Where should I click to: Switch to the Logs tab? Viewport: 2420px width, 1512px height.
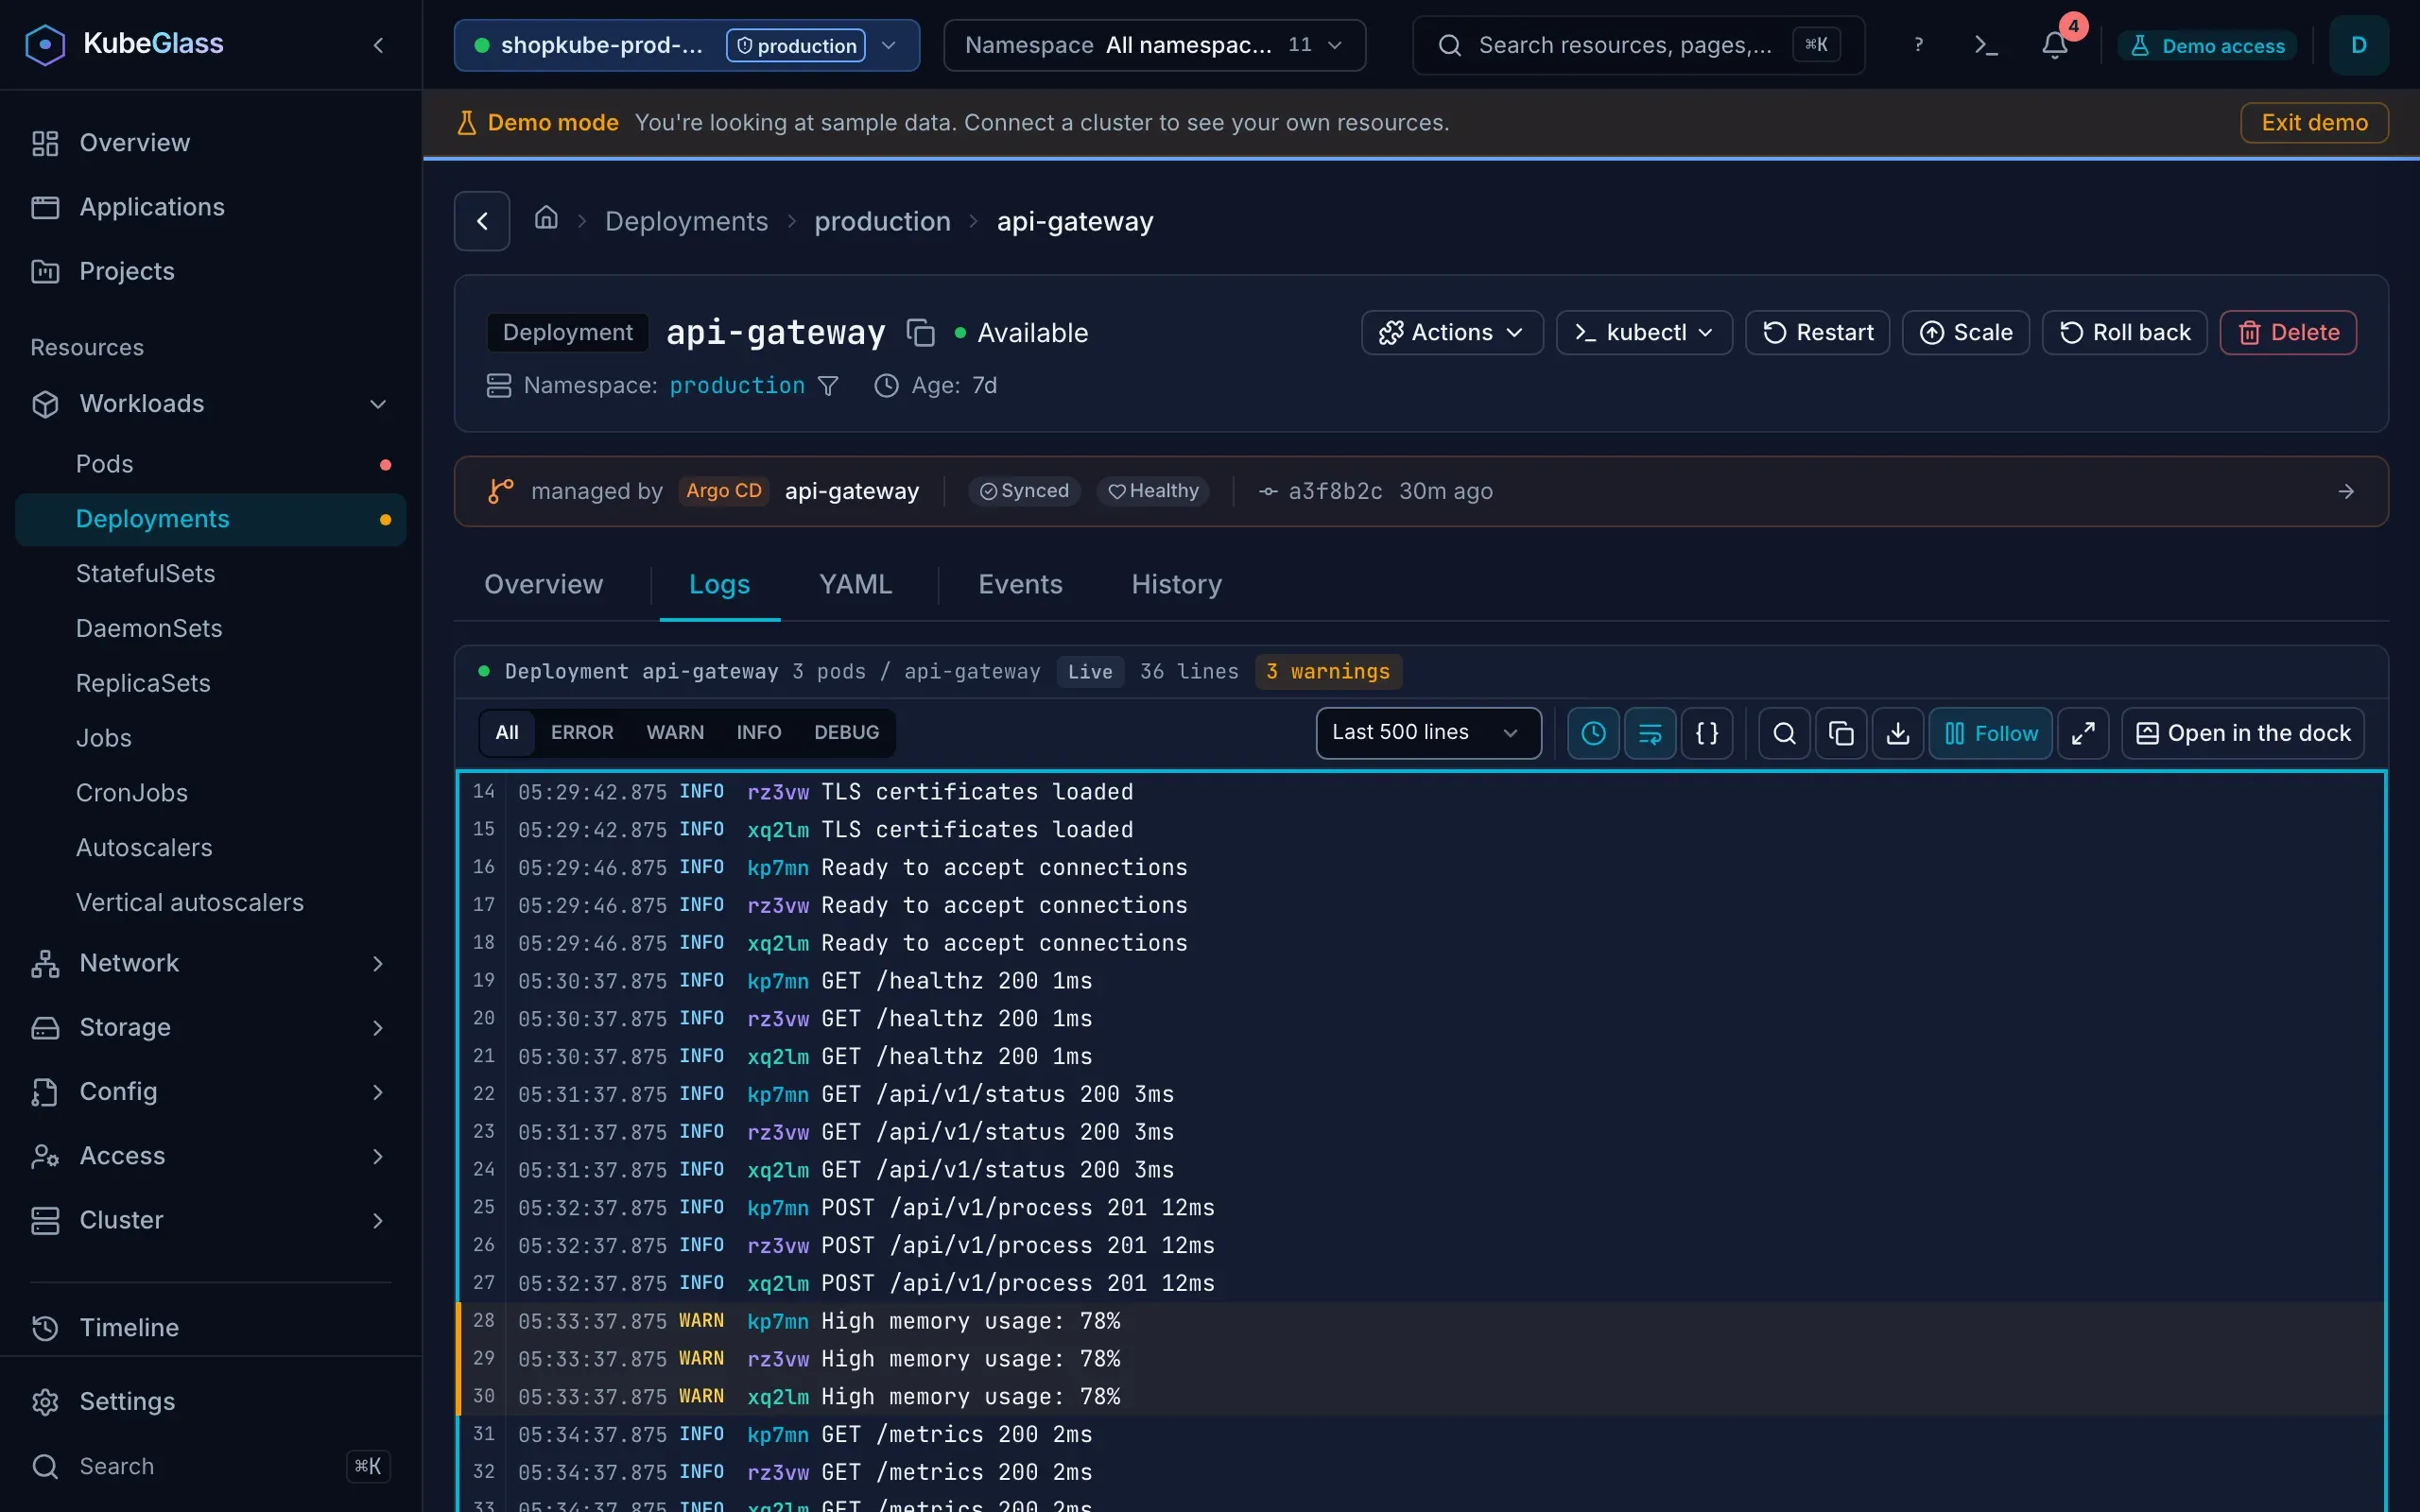[720, 584]
